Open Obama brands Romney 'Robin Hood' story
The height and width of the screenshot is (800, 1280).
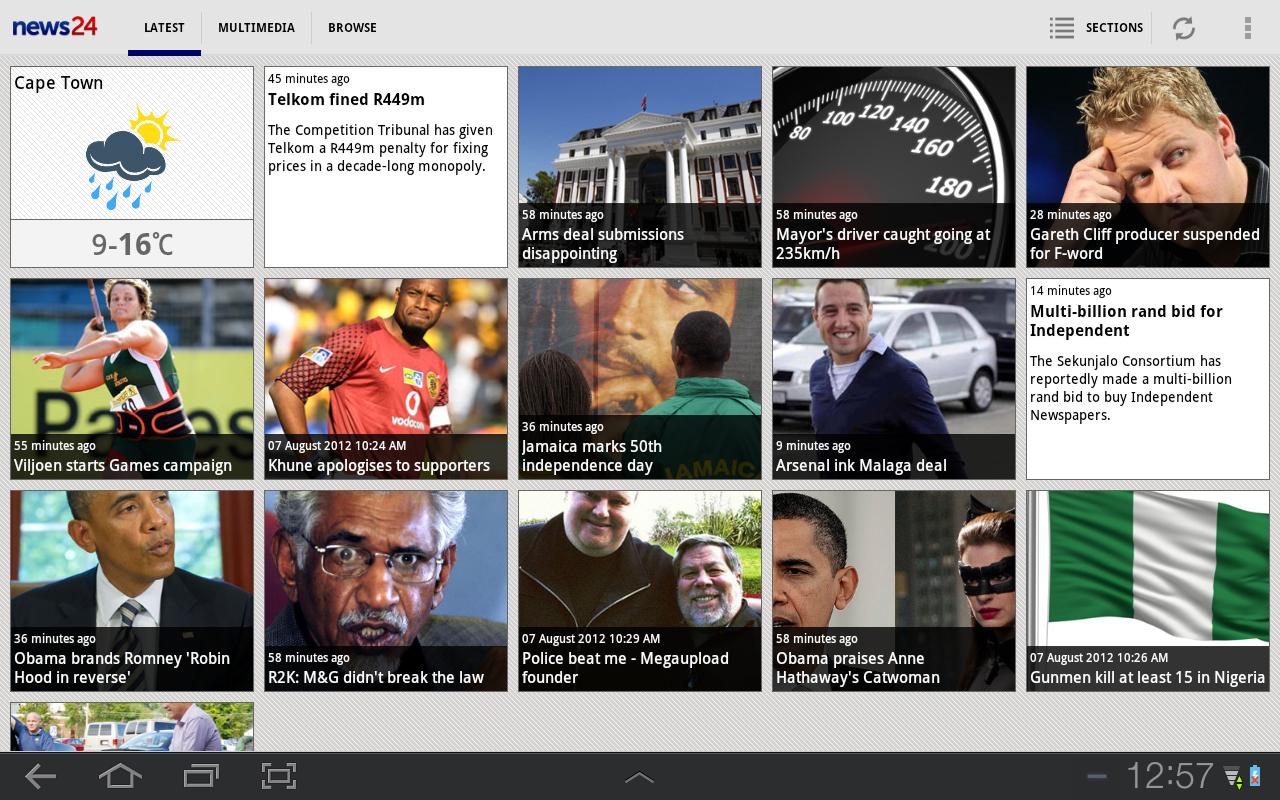pos(132,591)
